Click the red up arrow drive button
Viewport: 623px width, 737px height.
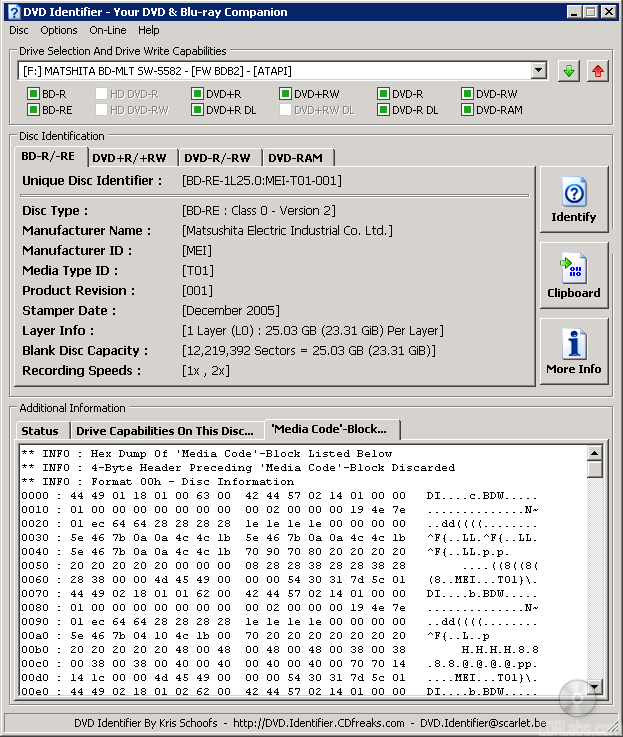click(597, 71)
